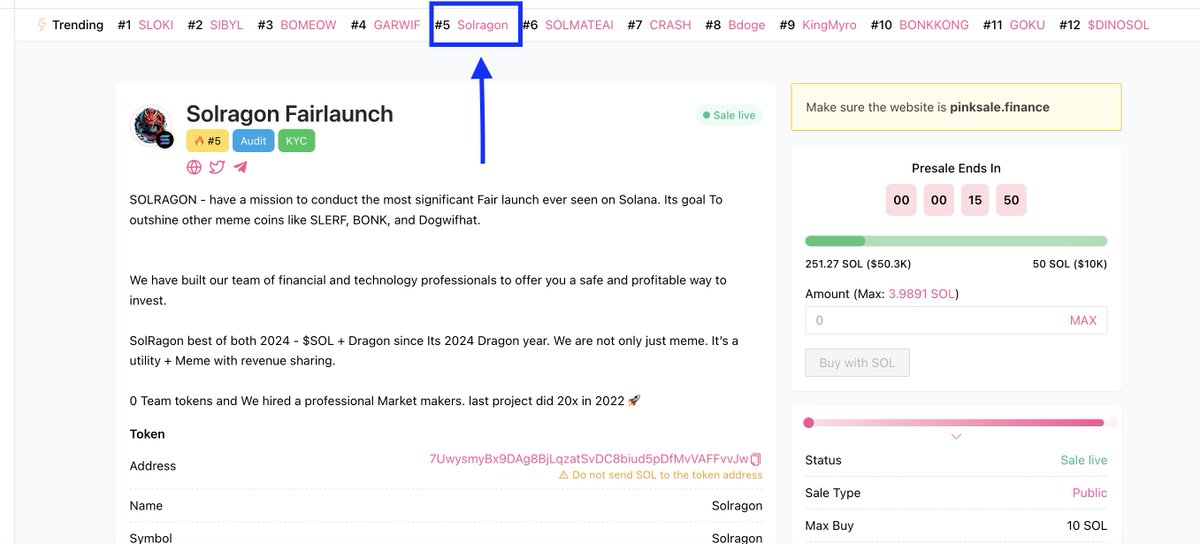1200x544 pixels.
Task: Click the countdown minutes box showing 15
Action: pyautogui.click(x=975, y=200)
